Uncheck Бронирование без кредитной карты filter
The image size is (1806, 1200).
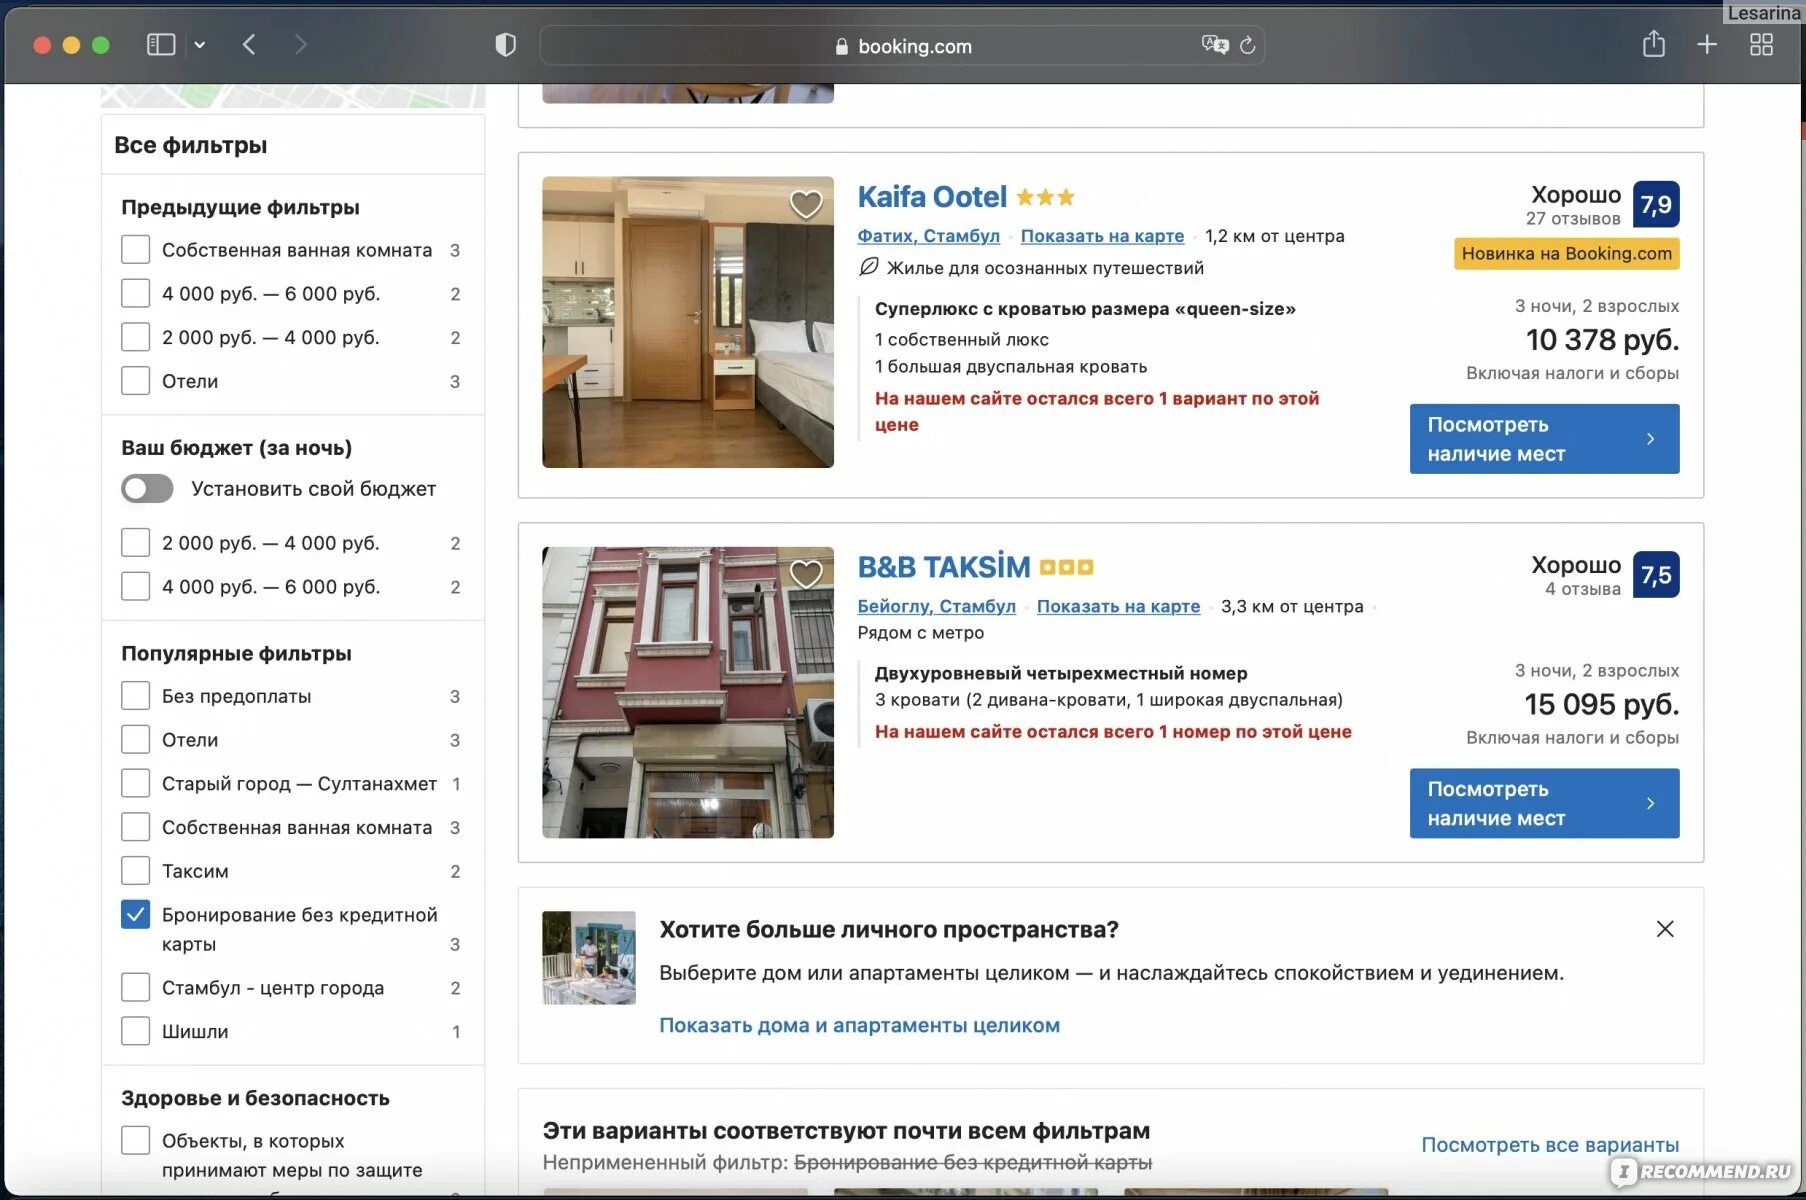click(135, 915)
